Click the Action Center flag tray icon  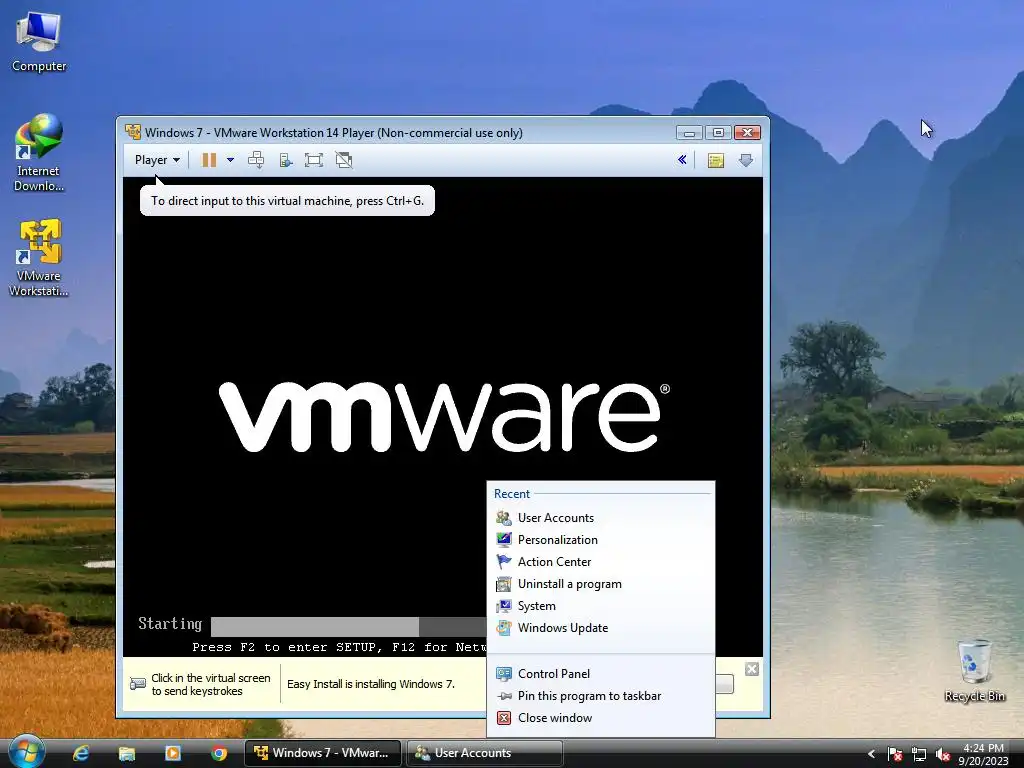(x=895, y=754)
